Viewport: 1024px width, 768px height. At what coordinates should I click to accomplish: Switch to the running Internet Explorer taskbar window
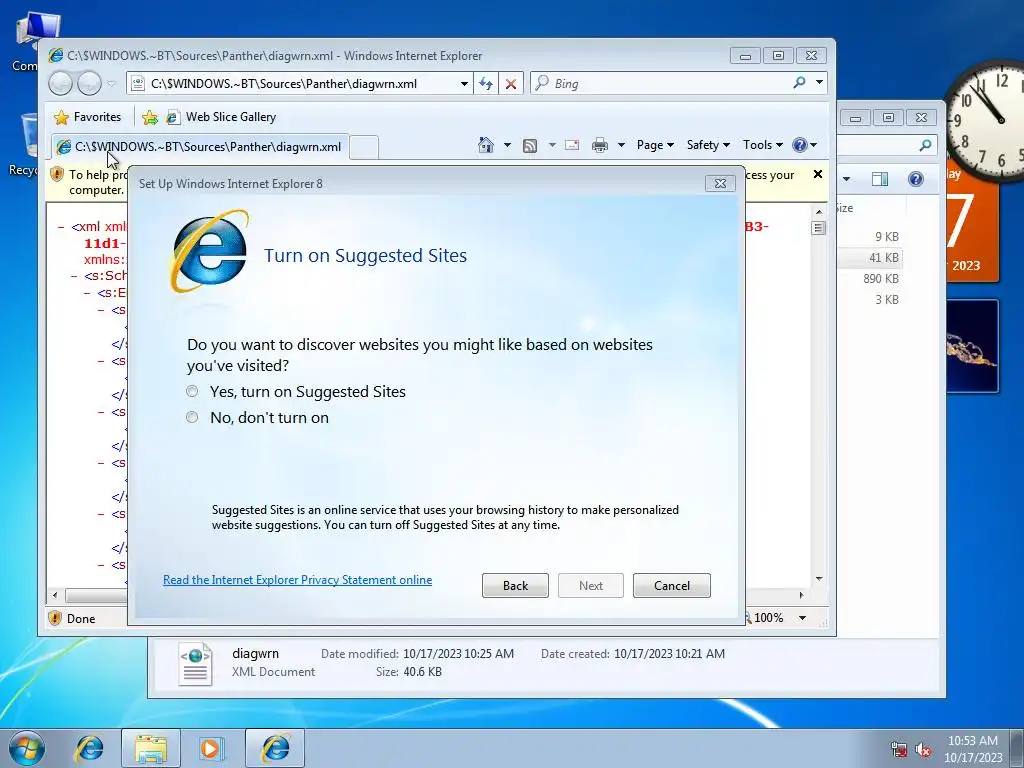tap(275, 748)
